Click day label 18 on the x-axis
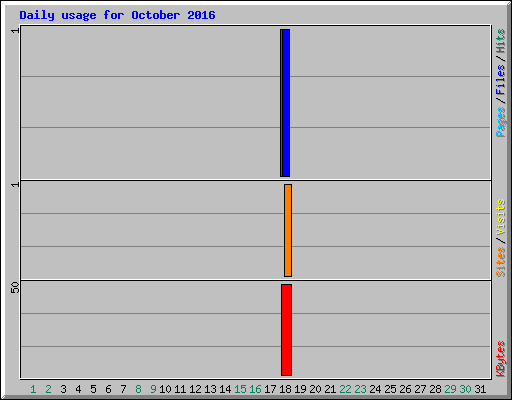The image size is (512, 400). tap(285, 389)
